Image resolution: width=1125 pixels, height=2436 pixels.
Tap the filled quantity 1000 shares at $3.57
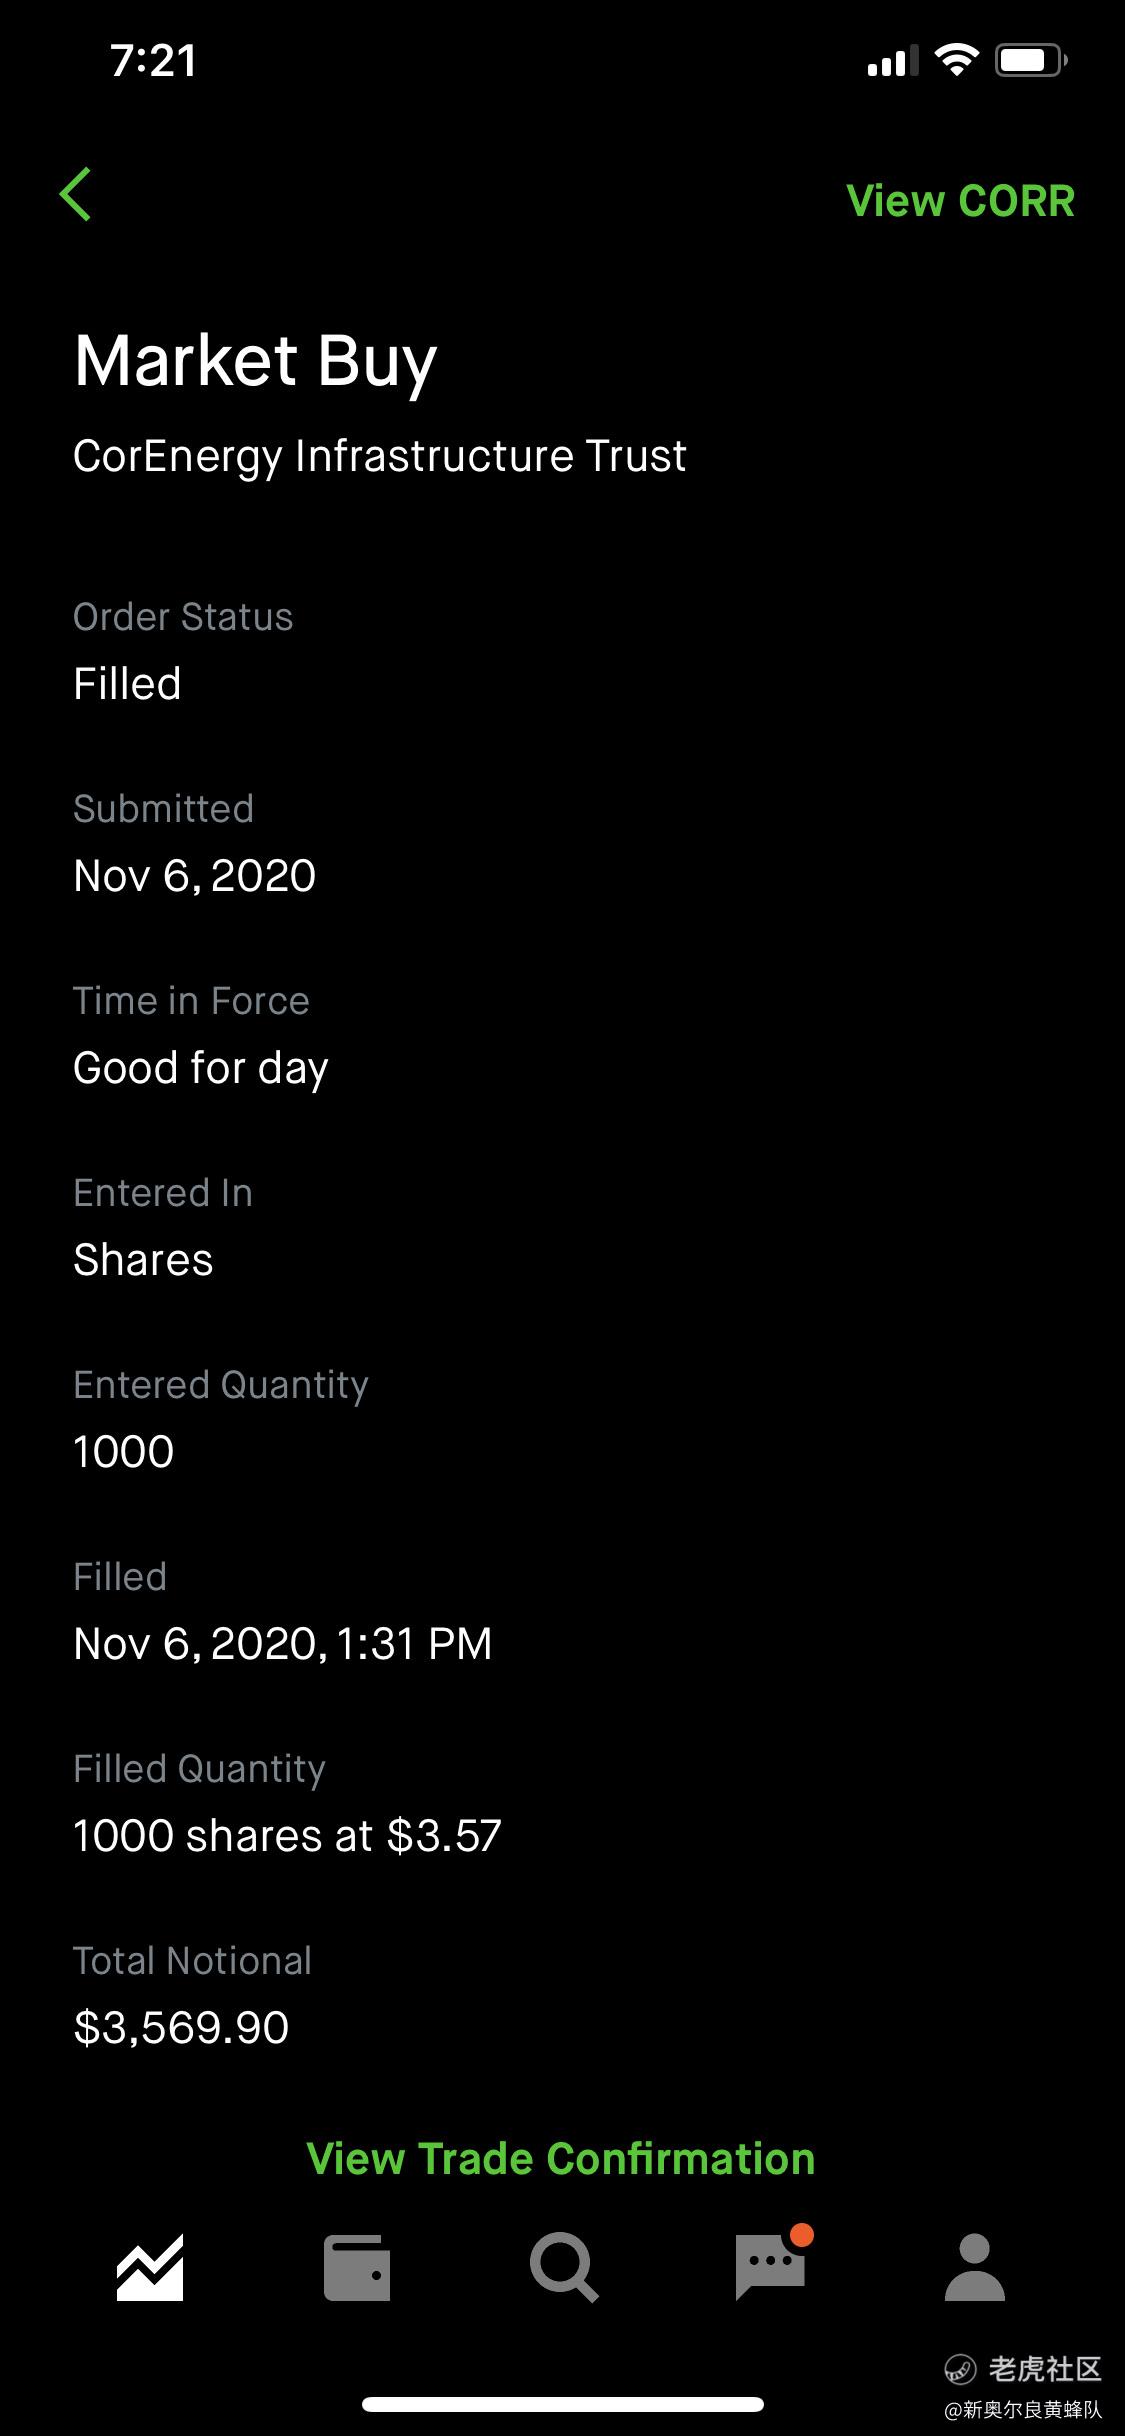pos(288,1836)
